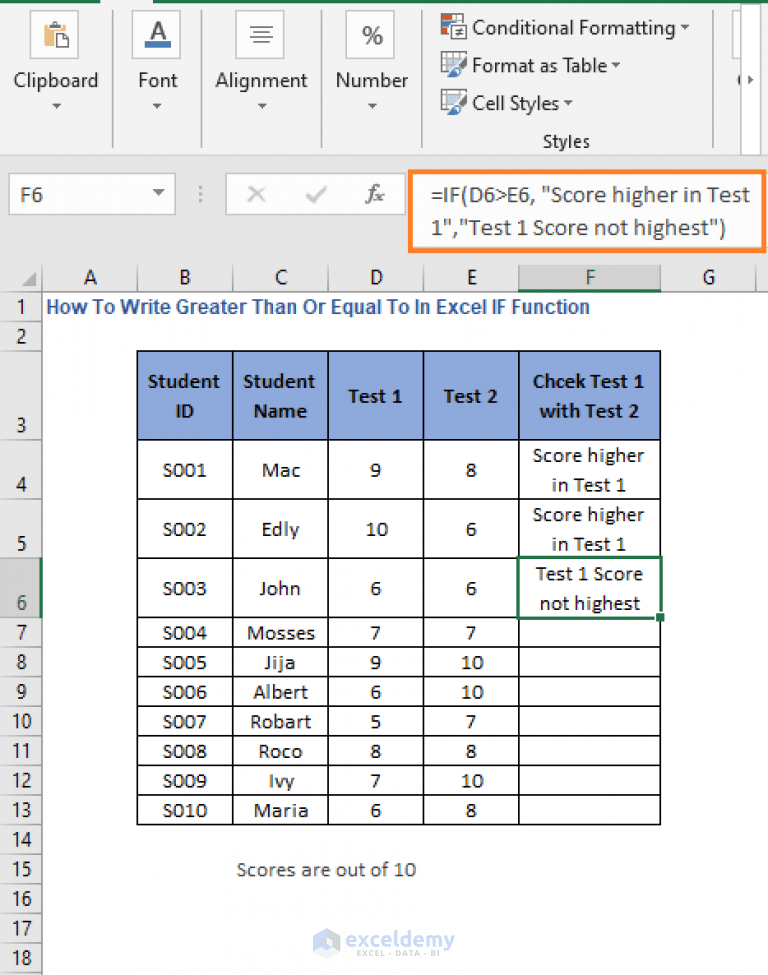
Task: Open the Number percent icon
Action: (x=371, y=35)
